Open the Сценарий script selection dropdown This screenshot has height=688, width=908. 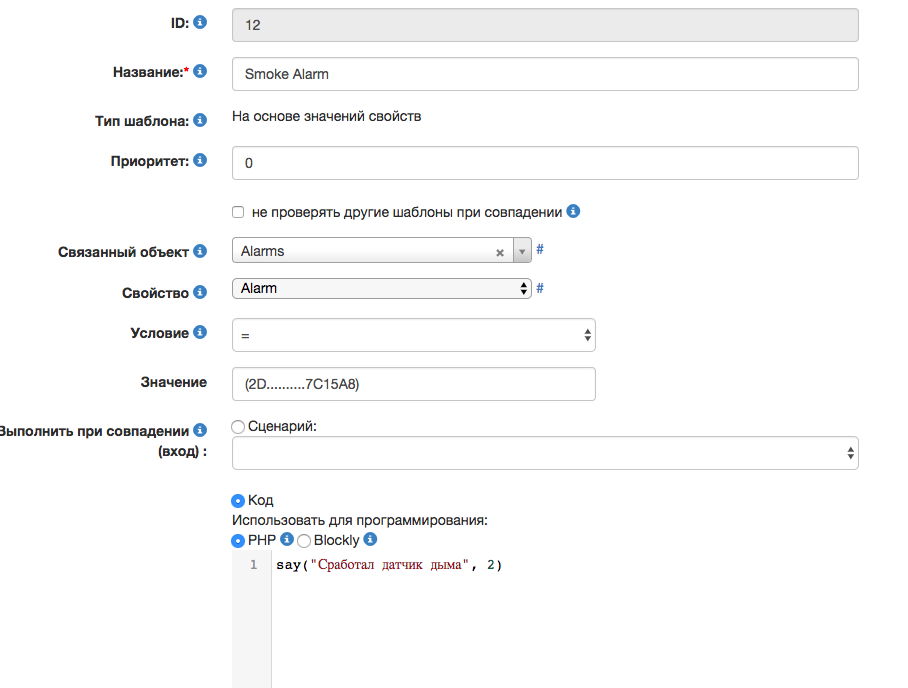545,453
